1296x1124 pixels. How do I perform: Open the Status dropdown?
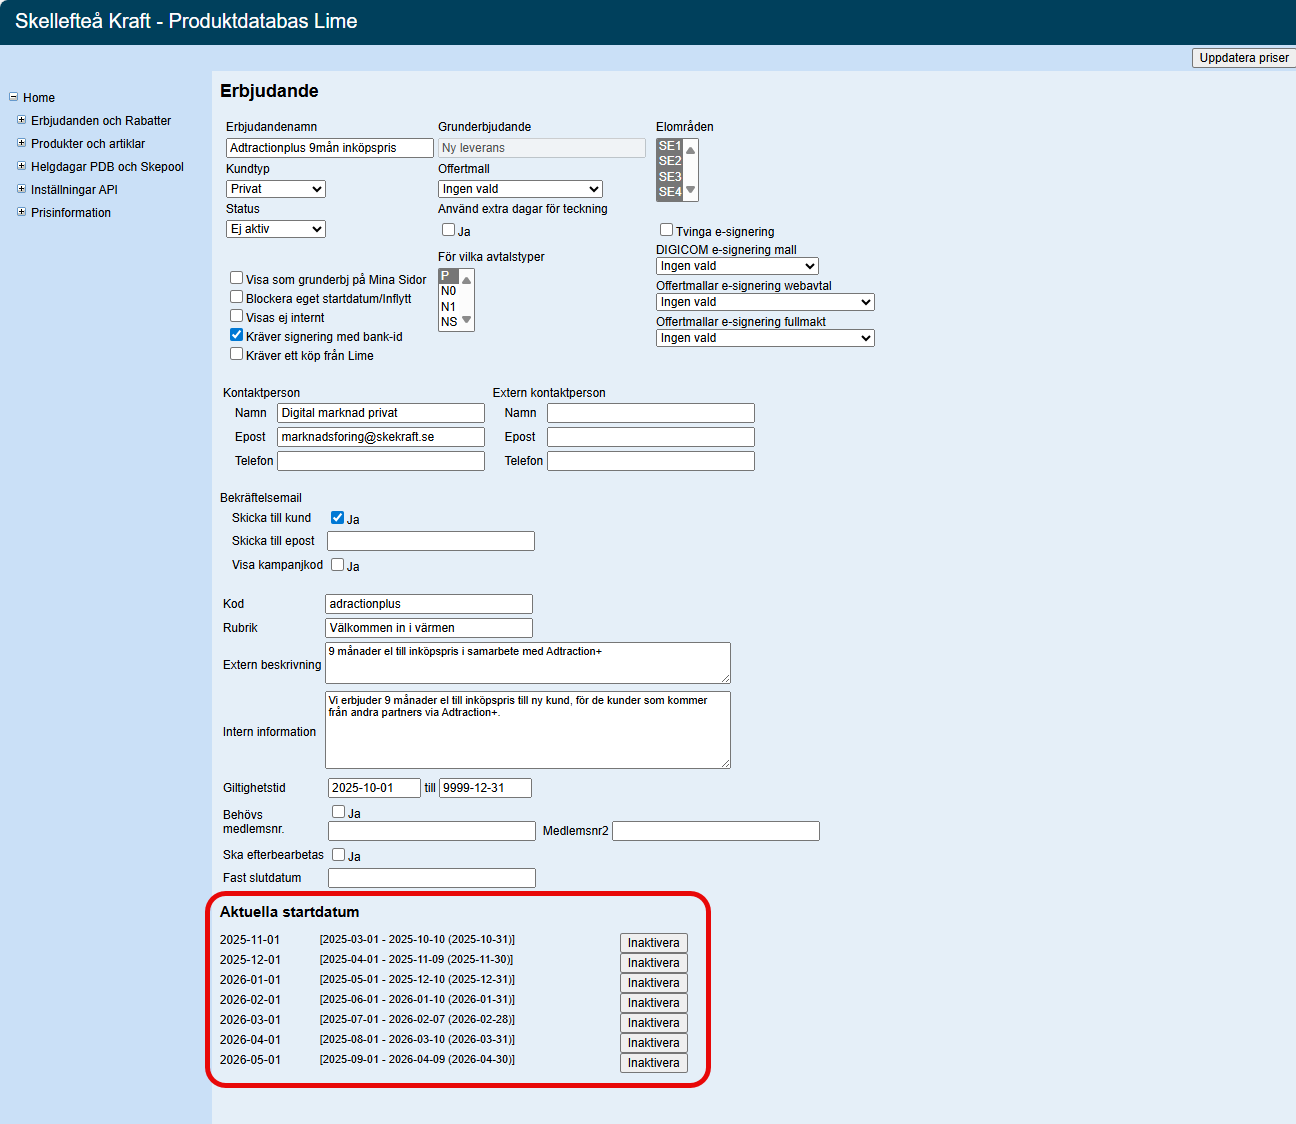pyautogui.click(x=276, y=229)
